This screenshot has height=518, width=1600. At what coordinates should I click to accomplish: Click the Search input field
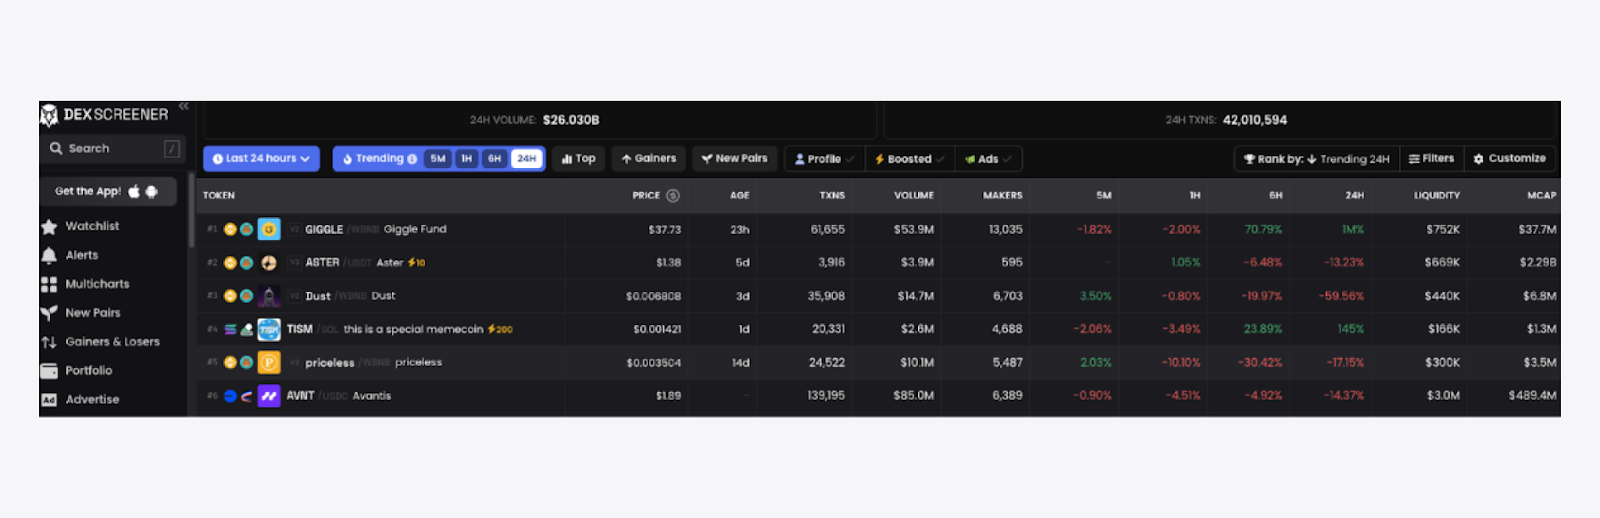[x=113, y=148]
